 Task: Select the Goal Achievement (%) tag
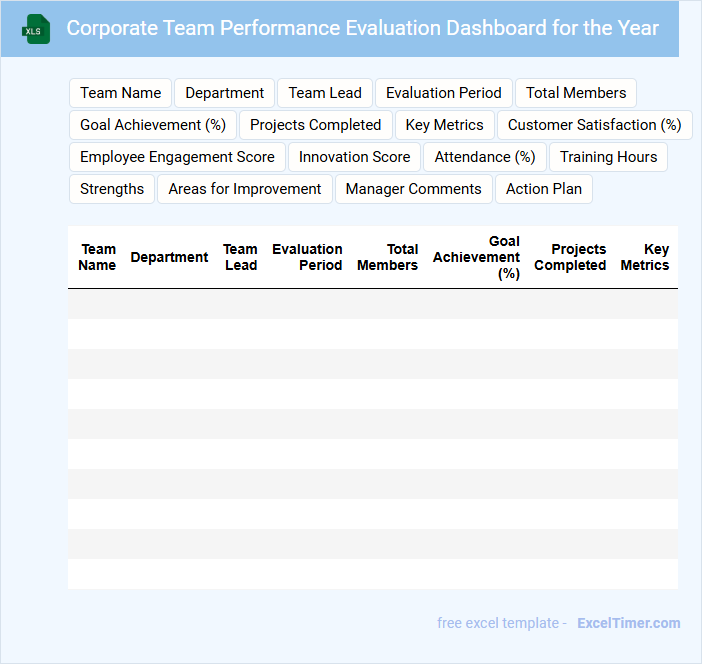point(152,125)
